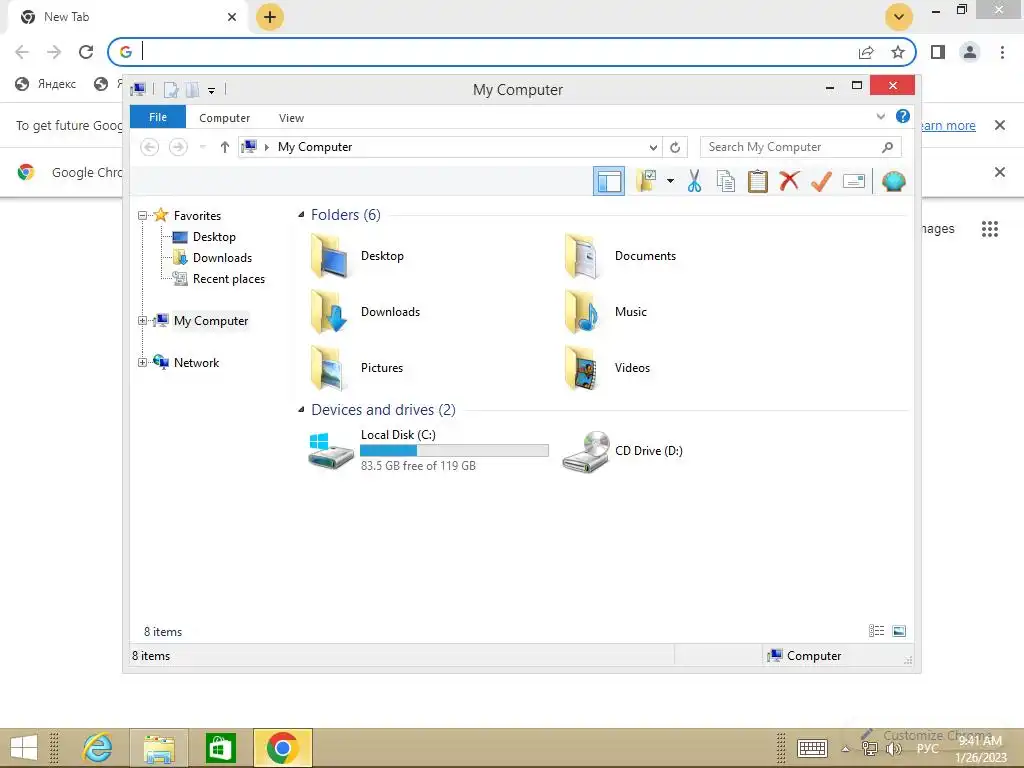Viewport: 1024px width, 768px height.
Task: Click the Paste clipboard icon
Action: [758, 181]
